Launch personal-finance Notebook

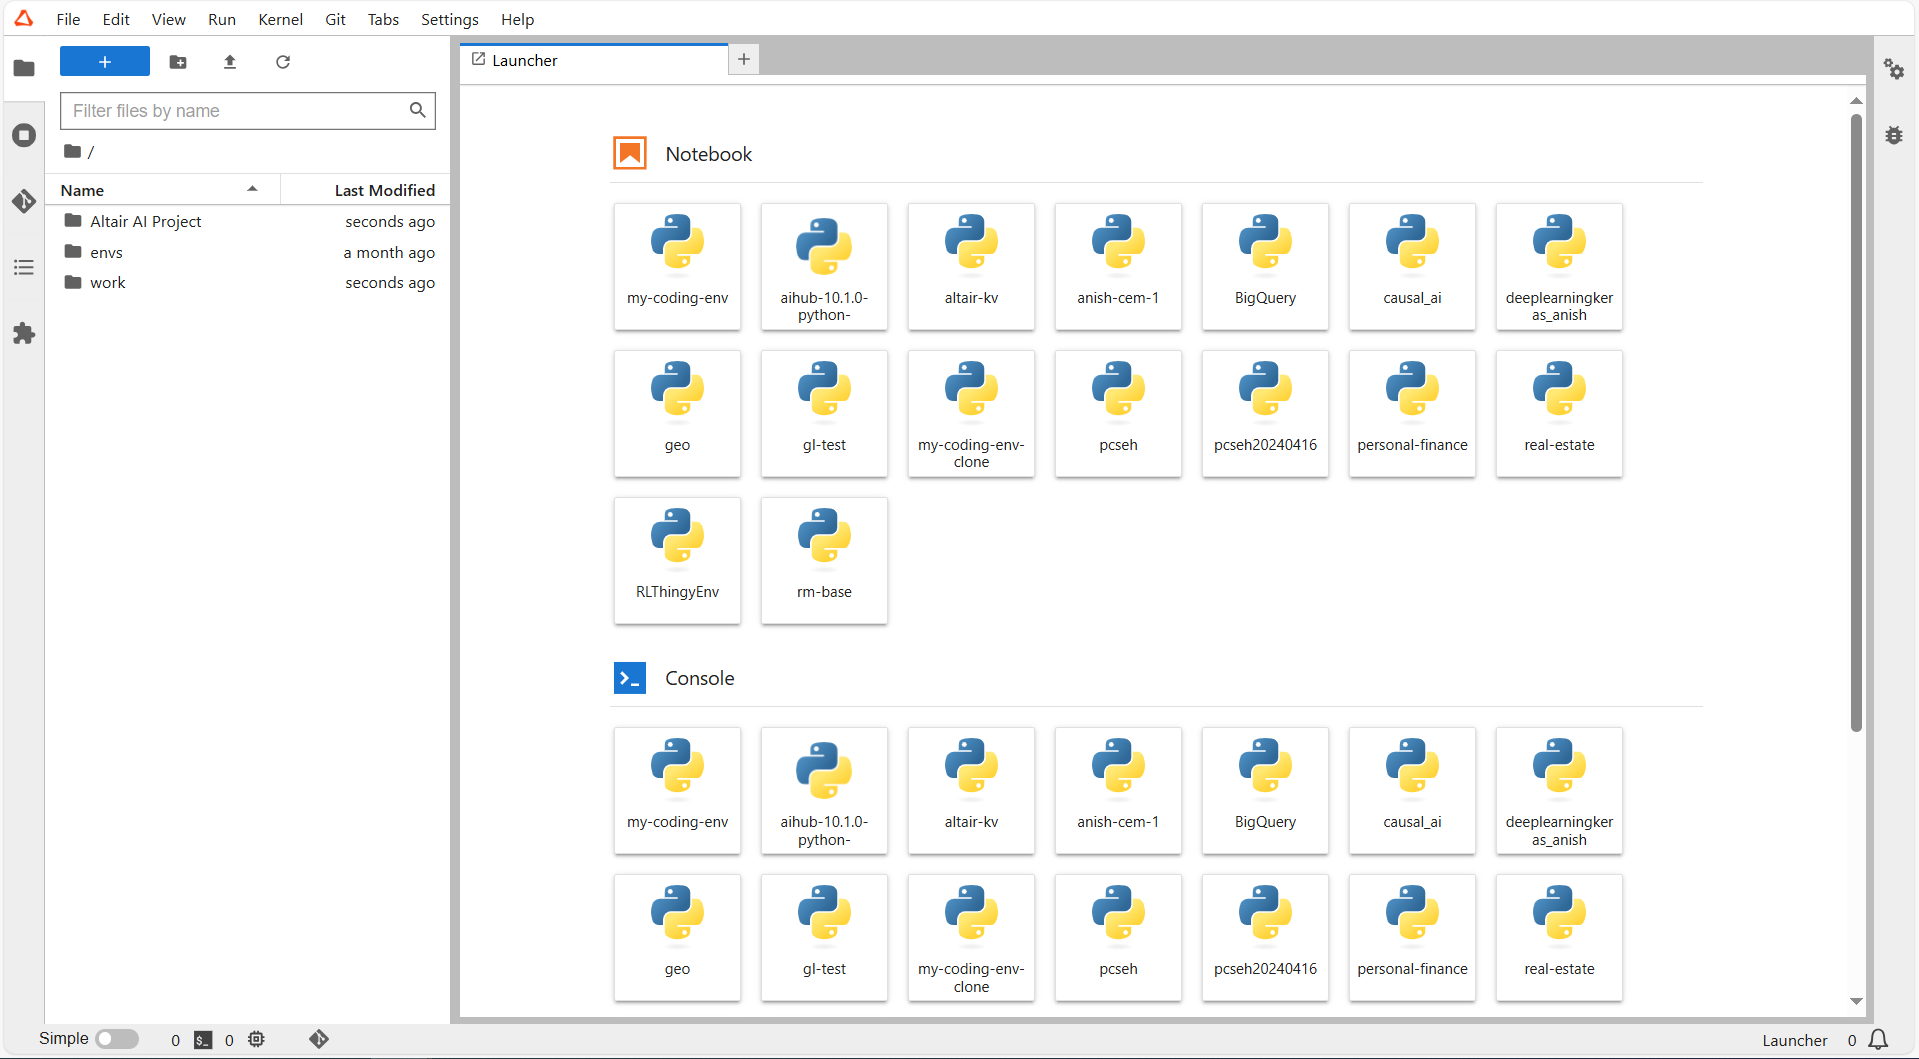(x=1412, y=414)
